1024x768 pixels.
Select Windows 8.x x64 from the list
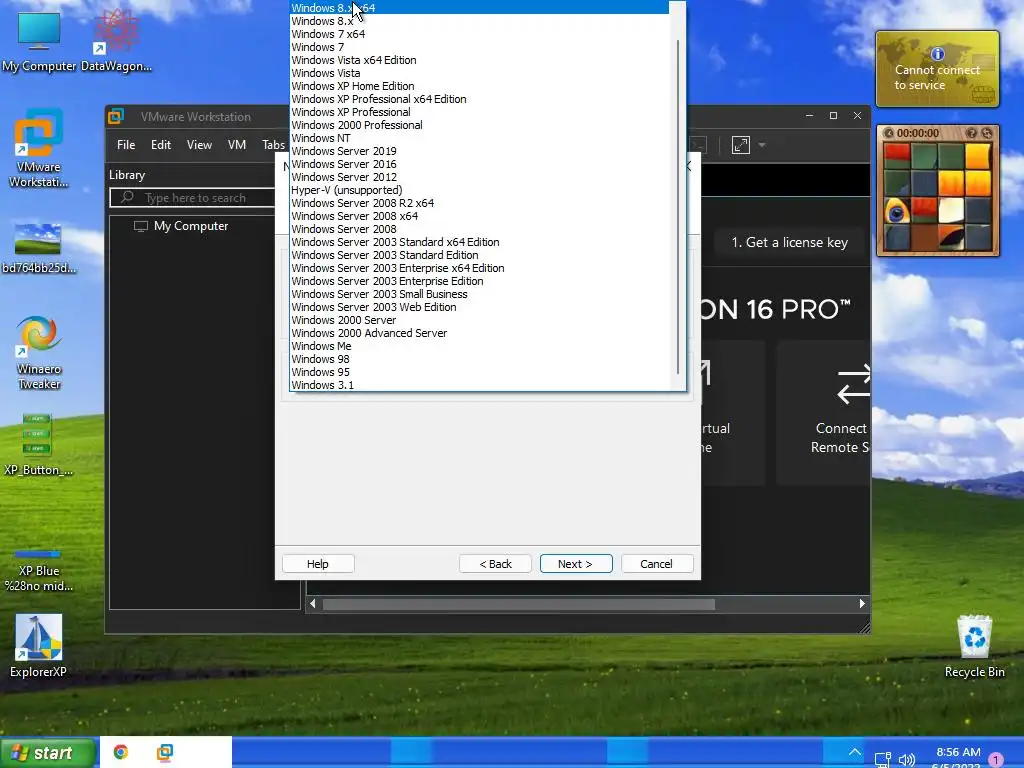(x=479, y=8)
